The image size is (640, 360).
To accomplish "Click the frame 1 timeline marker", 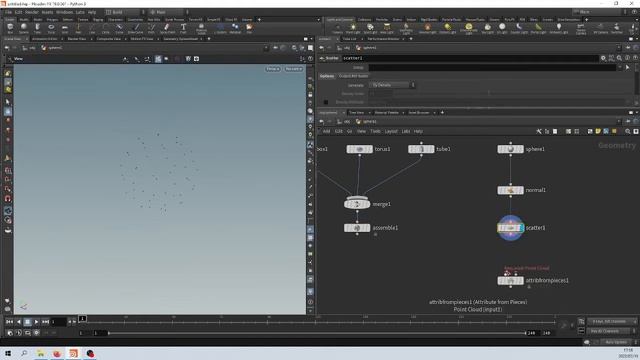I will pyautogui.click(x=82, y=318).
